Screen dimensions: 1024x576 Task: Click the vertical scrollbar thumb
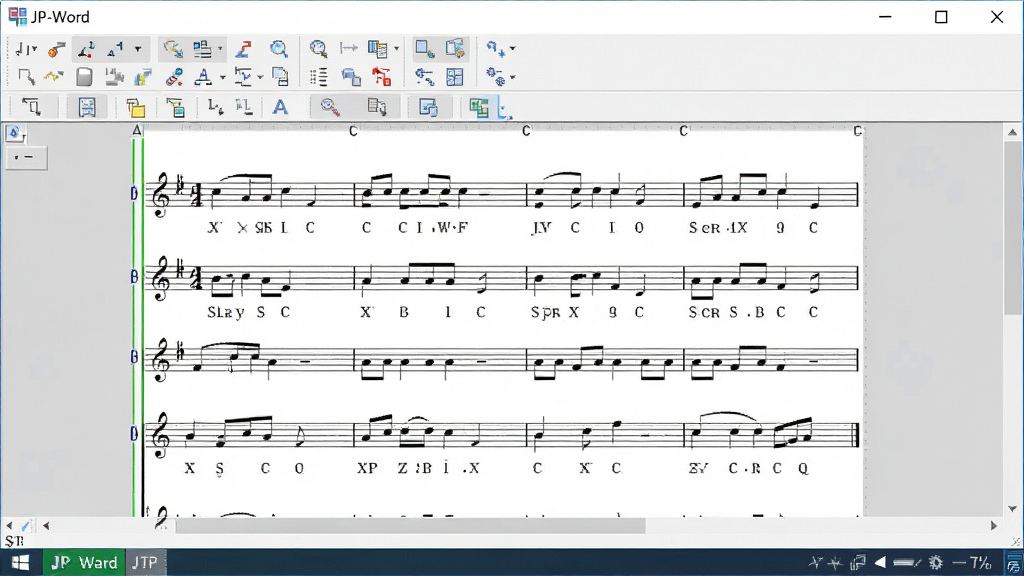click(1012, 227)
